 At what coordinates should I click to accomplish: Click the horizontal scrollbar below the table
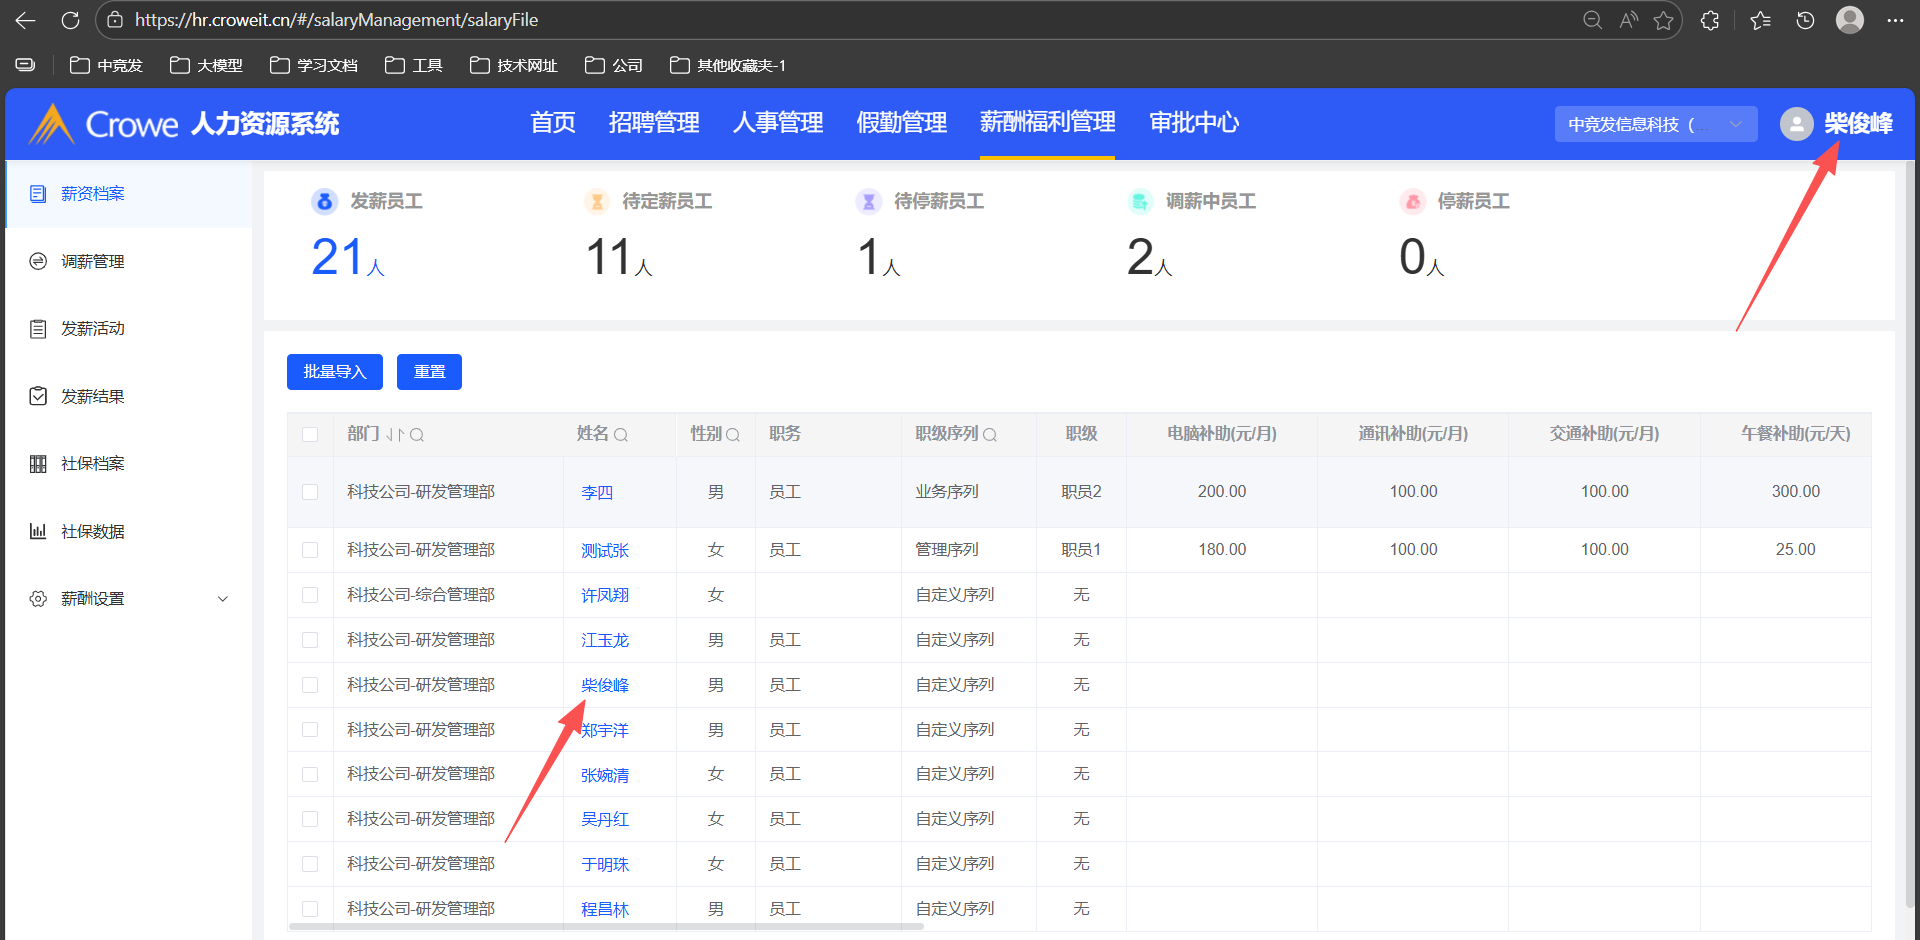tap(606, 927)
